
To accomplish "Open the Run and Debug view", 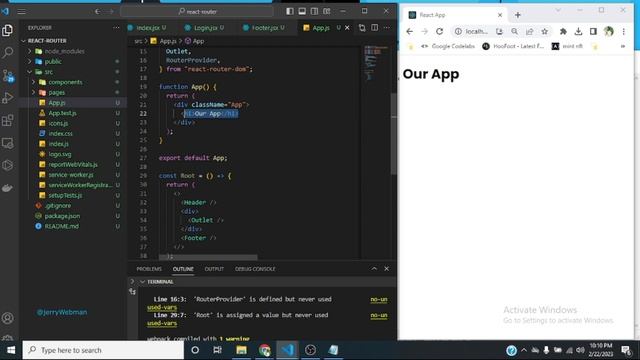I will [7, 98].
